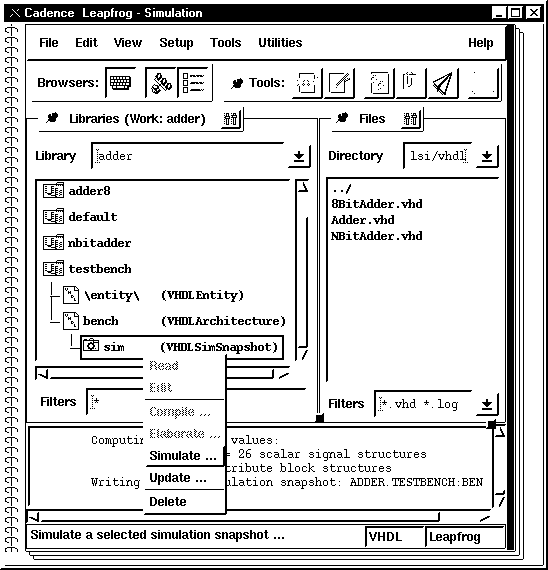Image resolution: width=548 pixels, height=570 pixels.
Task: Click the testbench library icon
Action: click(x=53, y=269)
